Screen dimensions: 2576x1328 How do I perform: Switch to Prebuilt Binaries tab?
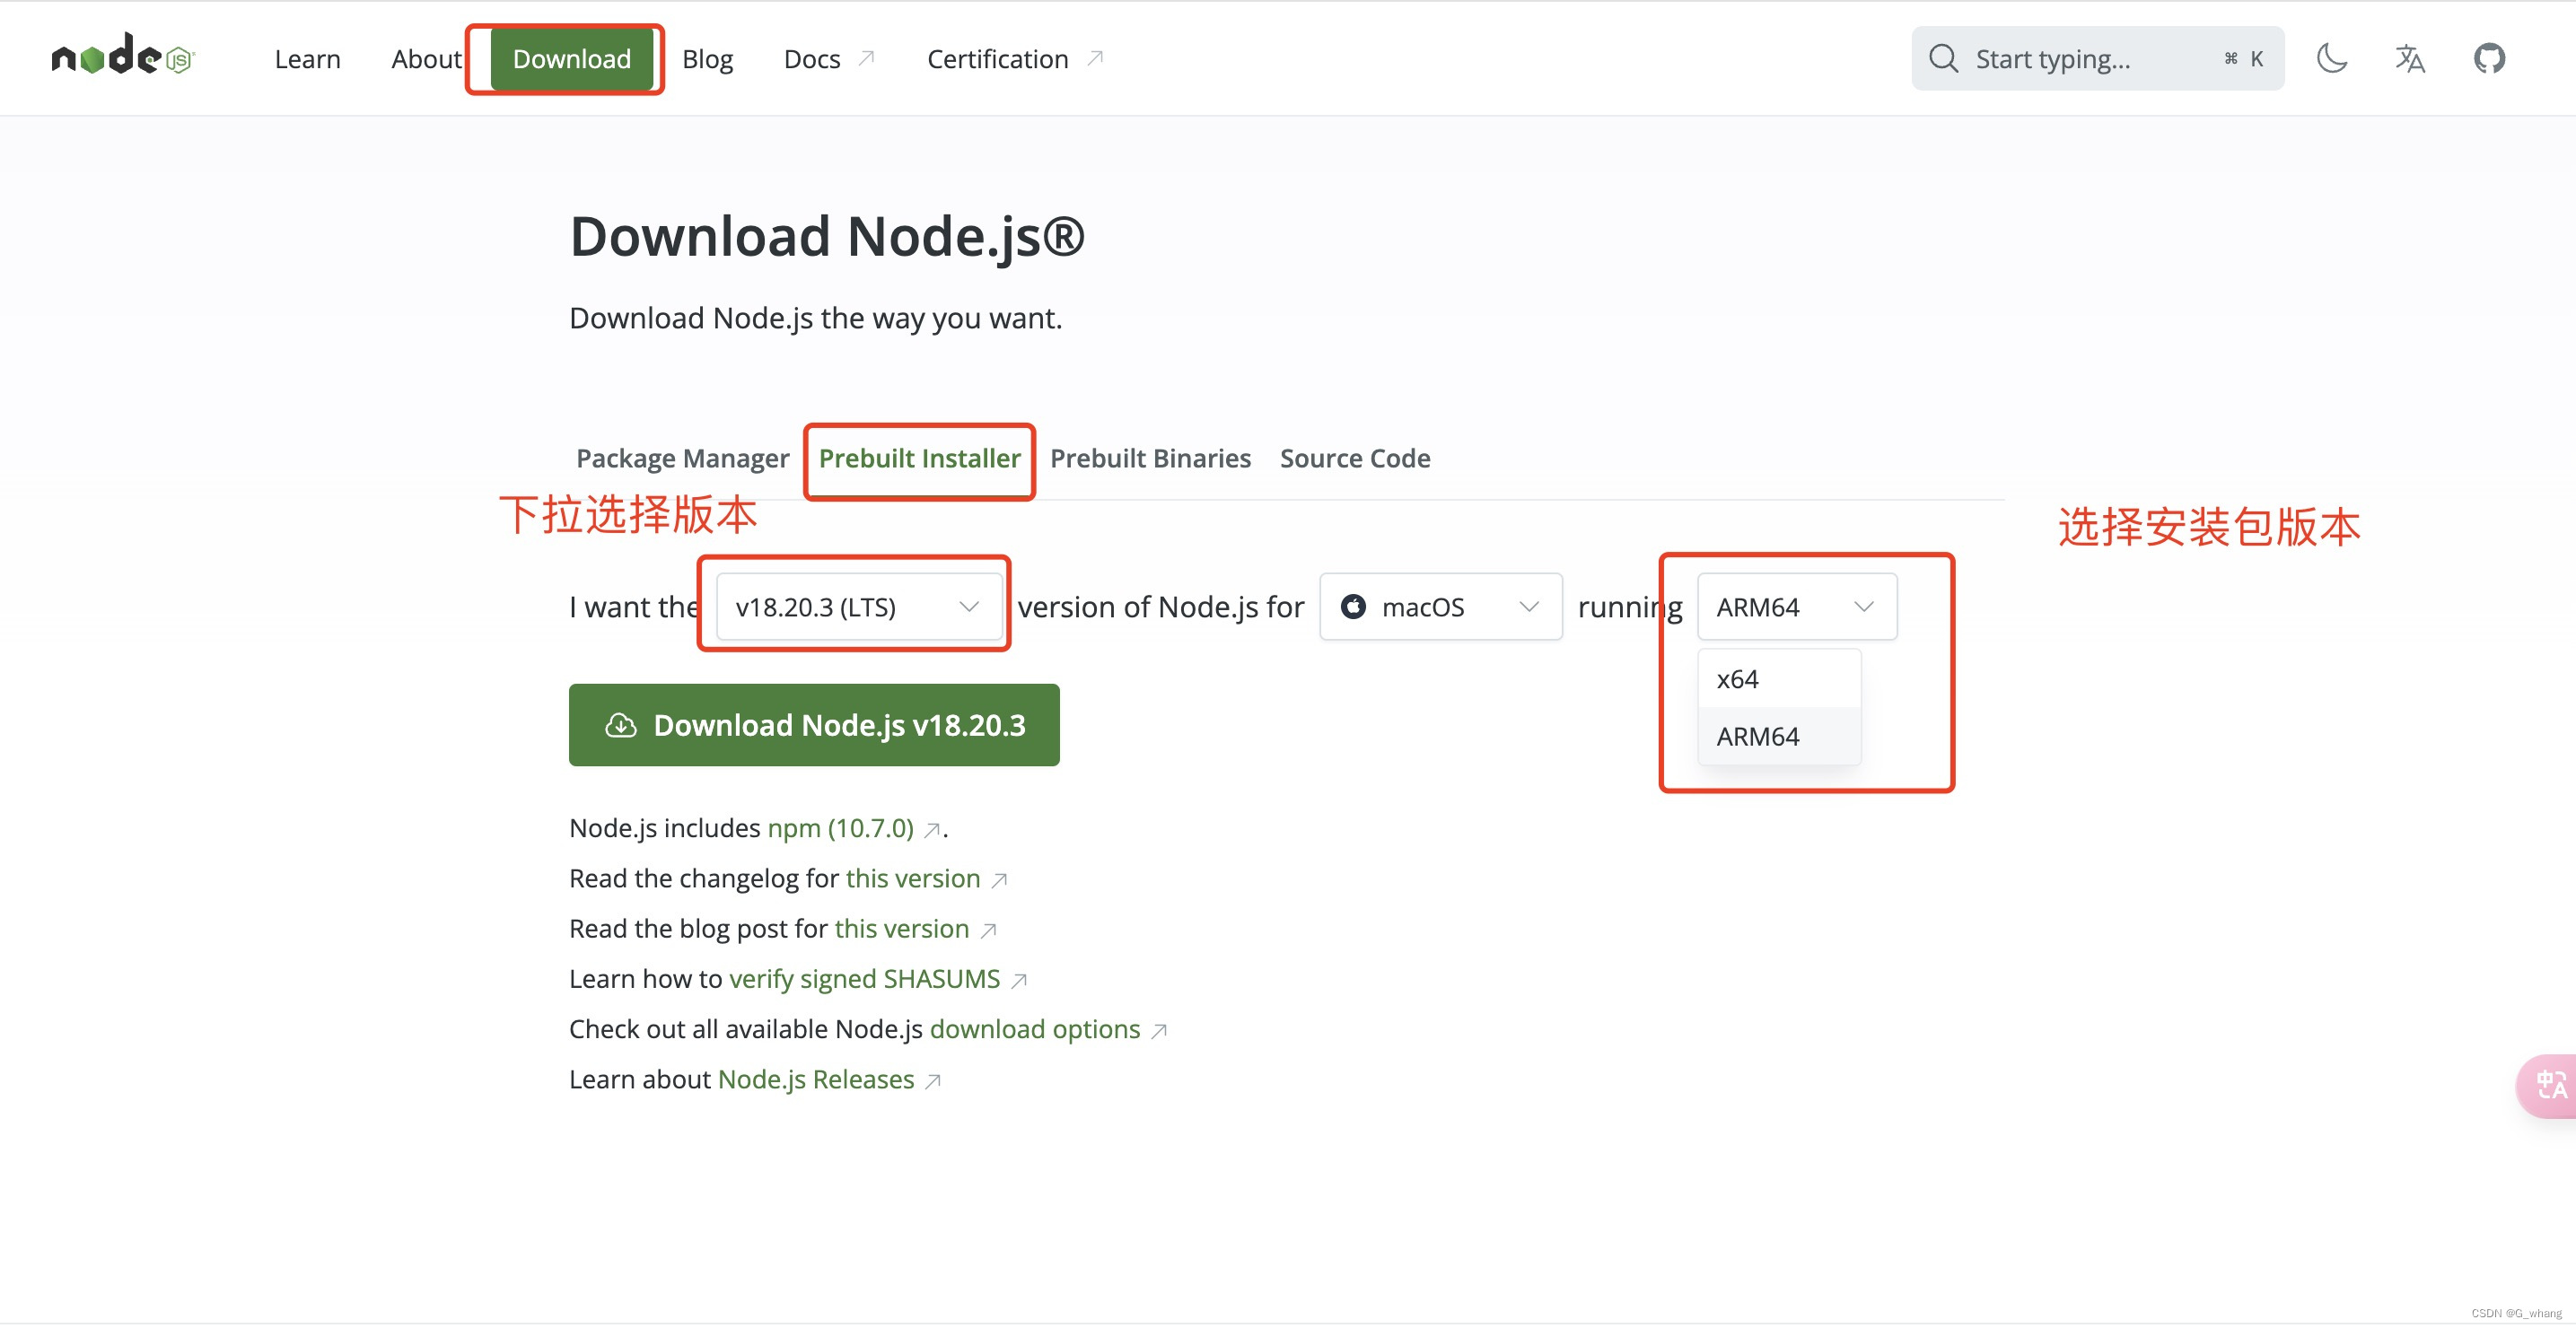(1150, 456)
